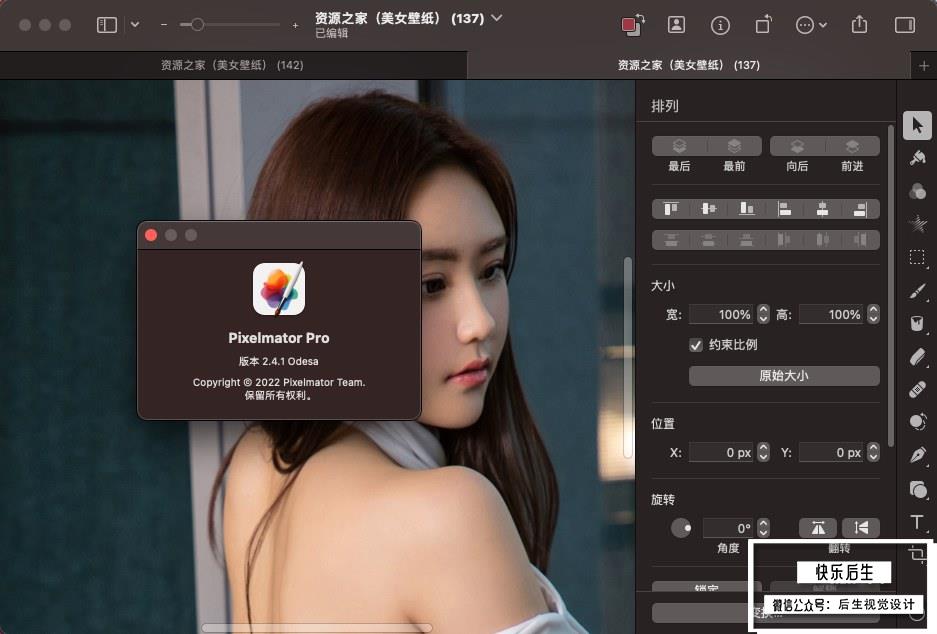
Task: Click the rotation angle dial
Action: click(681, 528)
